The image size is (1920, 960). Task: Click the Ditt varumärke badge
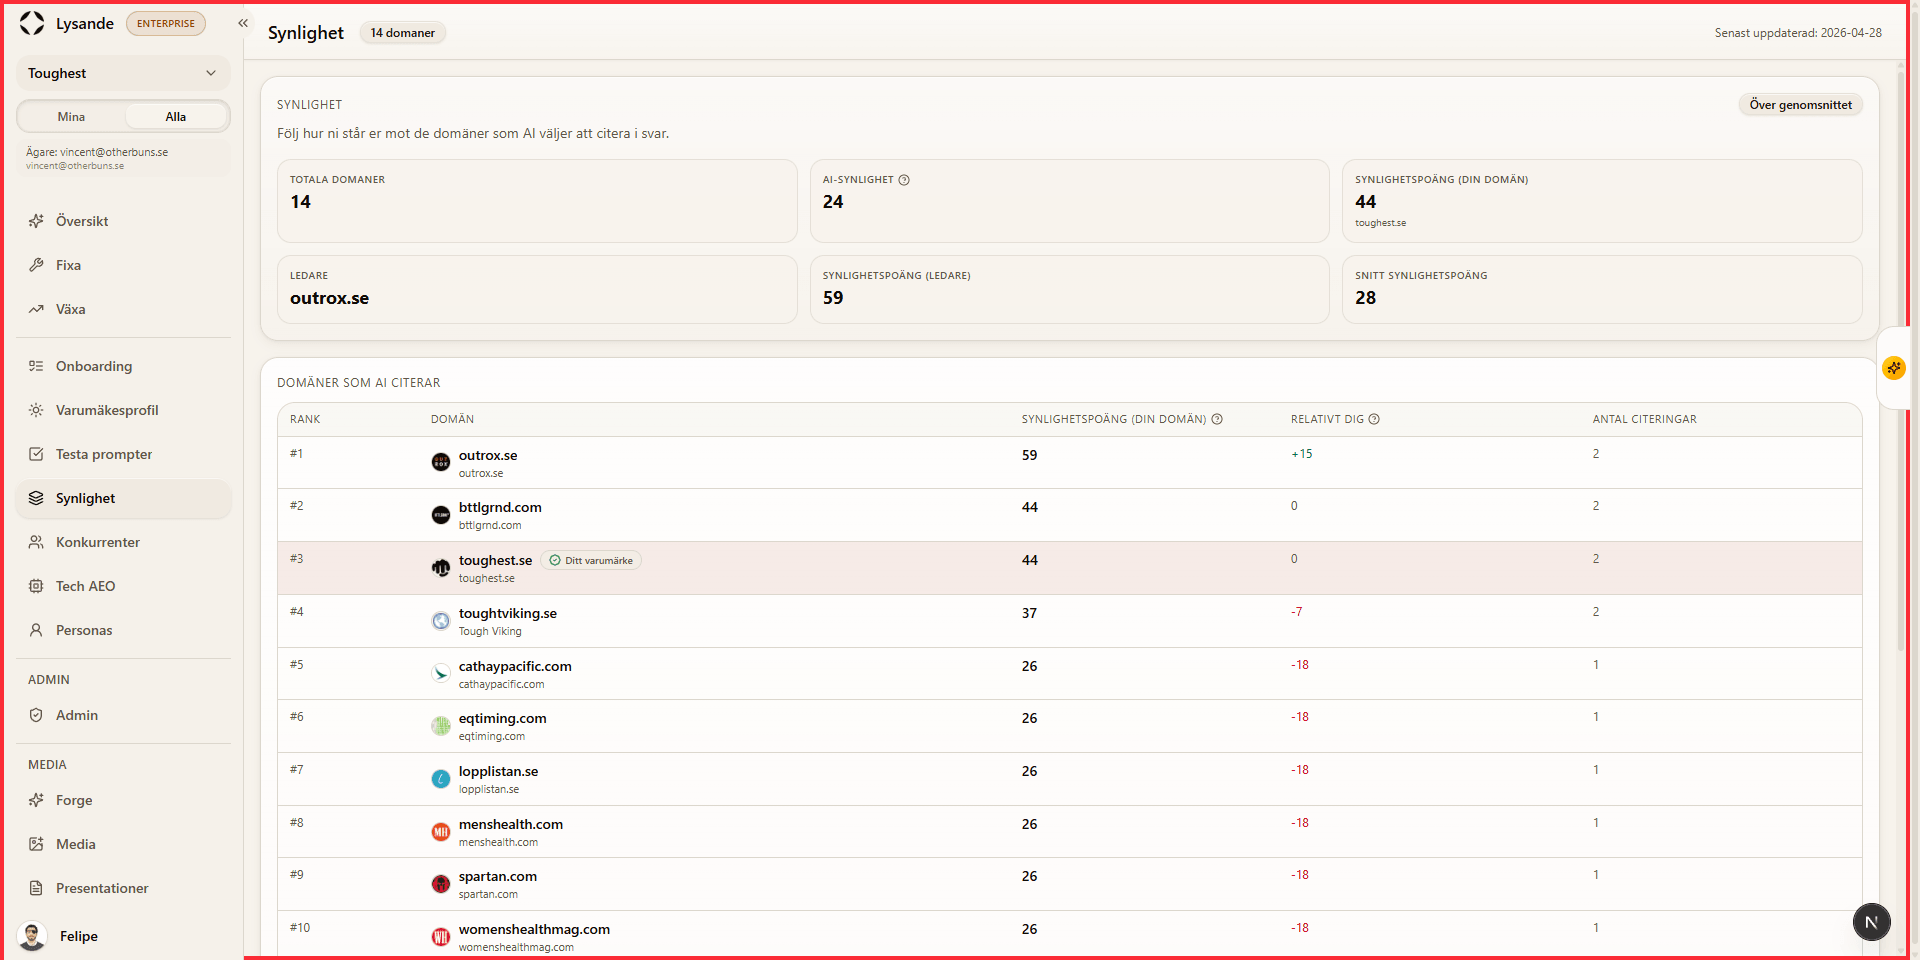tap(591, 560)
